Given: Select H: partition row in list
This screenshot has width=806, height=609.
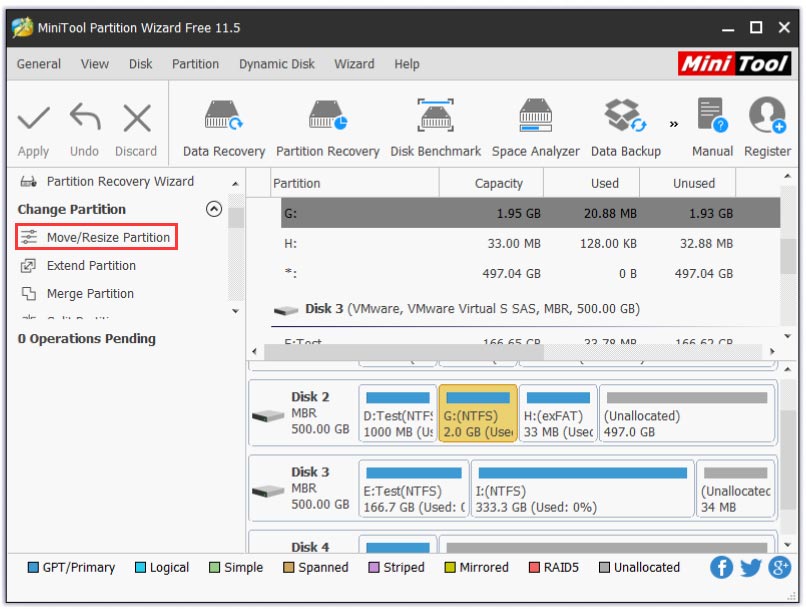Looking at the screenshot, I should pos(530,243).
